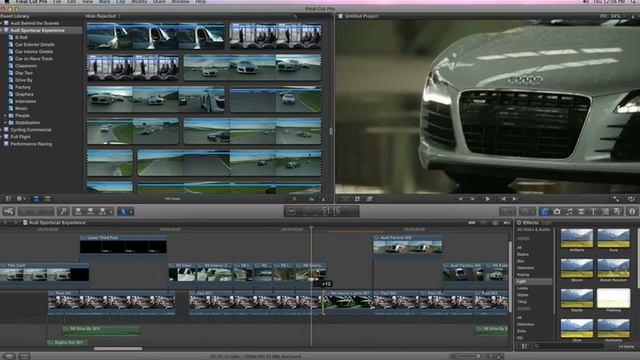Open the Photos browser camera icon
Screen dimensions: 640x360
557,211
